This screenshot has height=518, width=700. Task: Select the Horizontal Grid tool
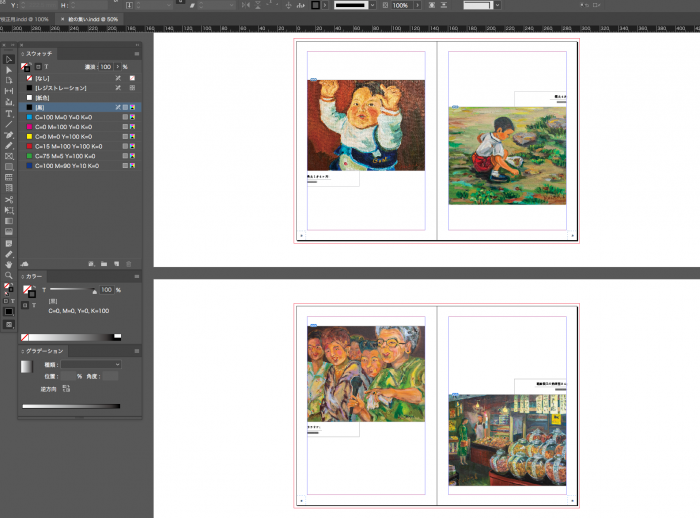[x=8, y=177]
